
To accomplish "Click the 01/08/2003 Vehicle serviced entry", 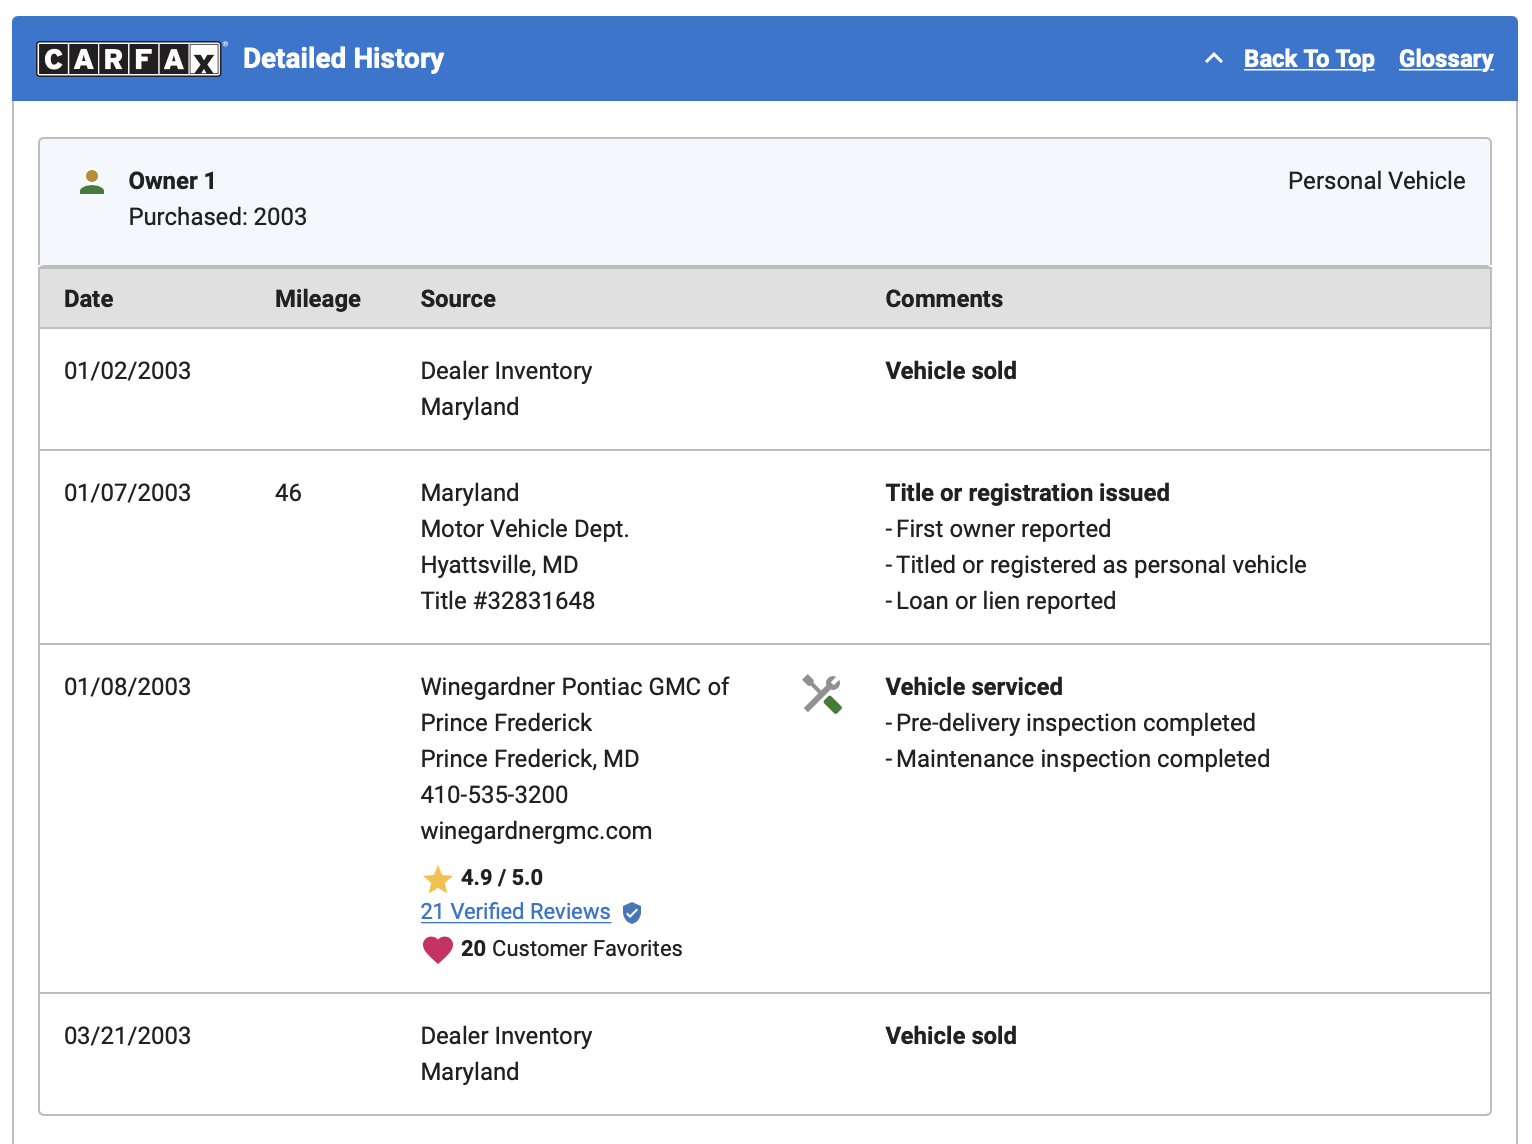I will pyautogui.click(x=974, y=687).
